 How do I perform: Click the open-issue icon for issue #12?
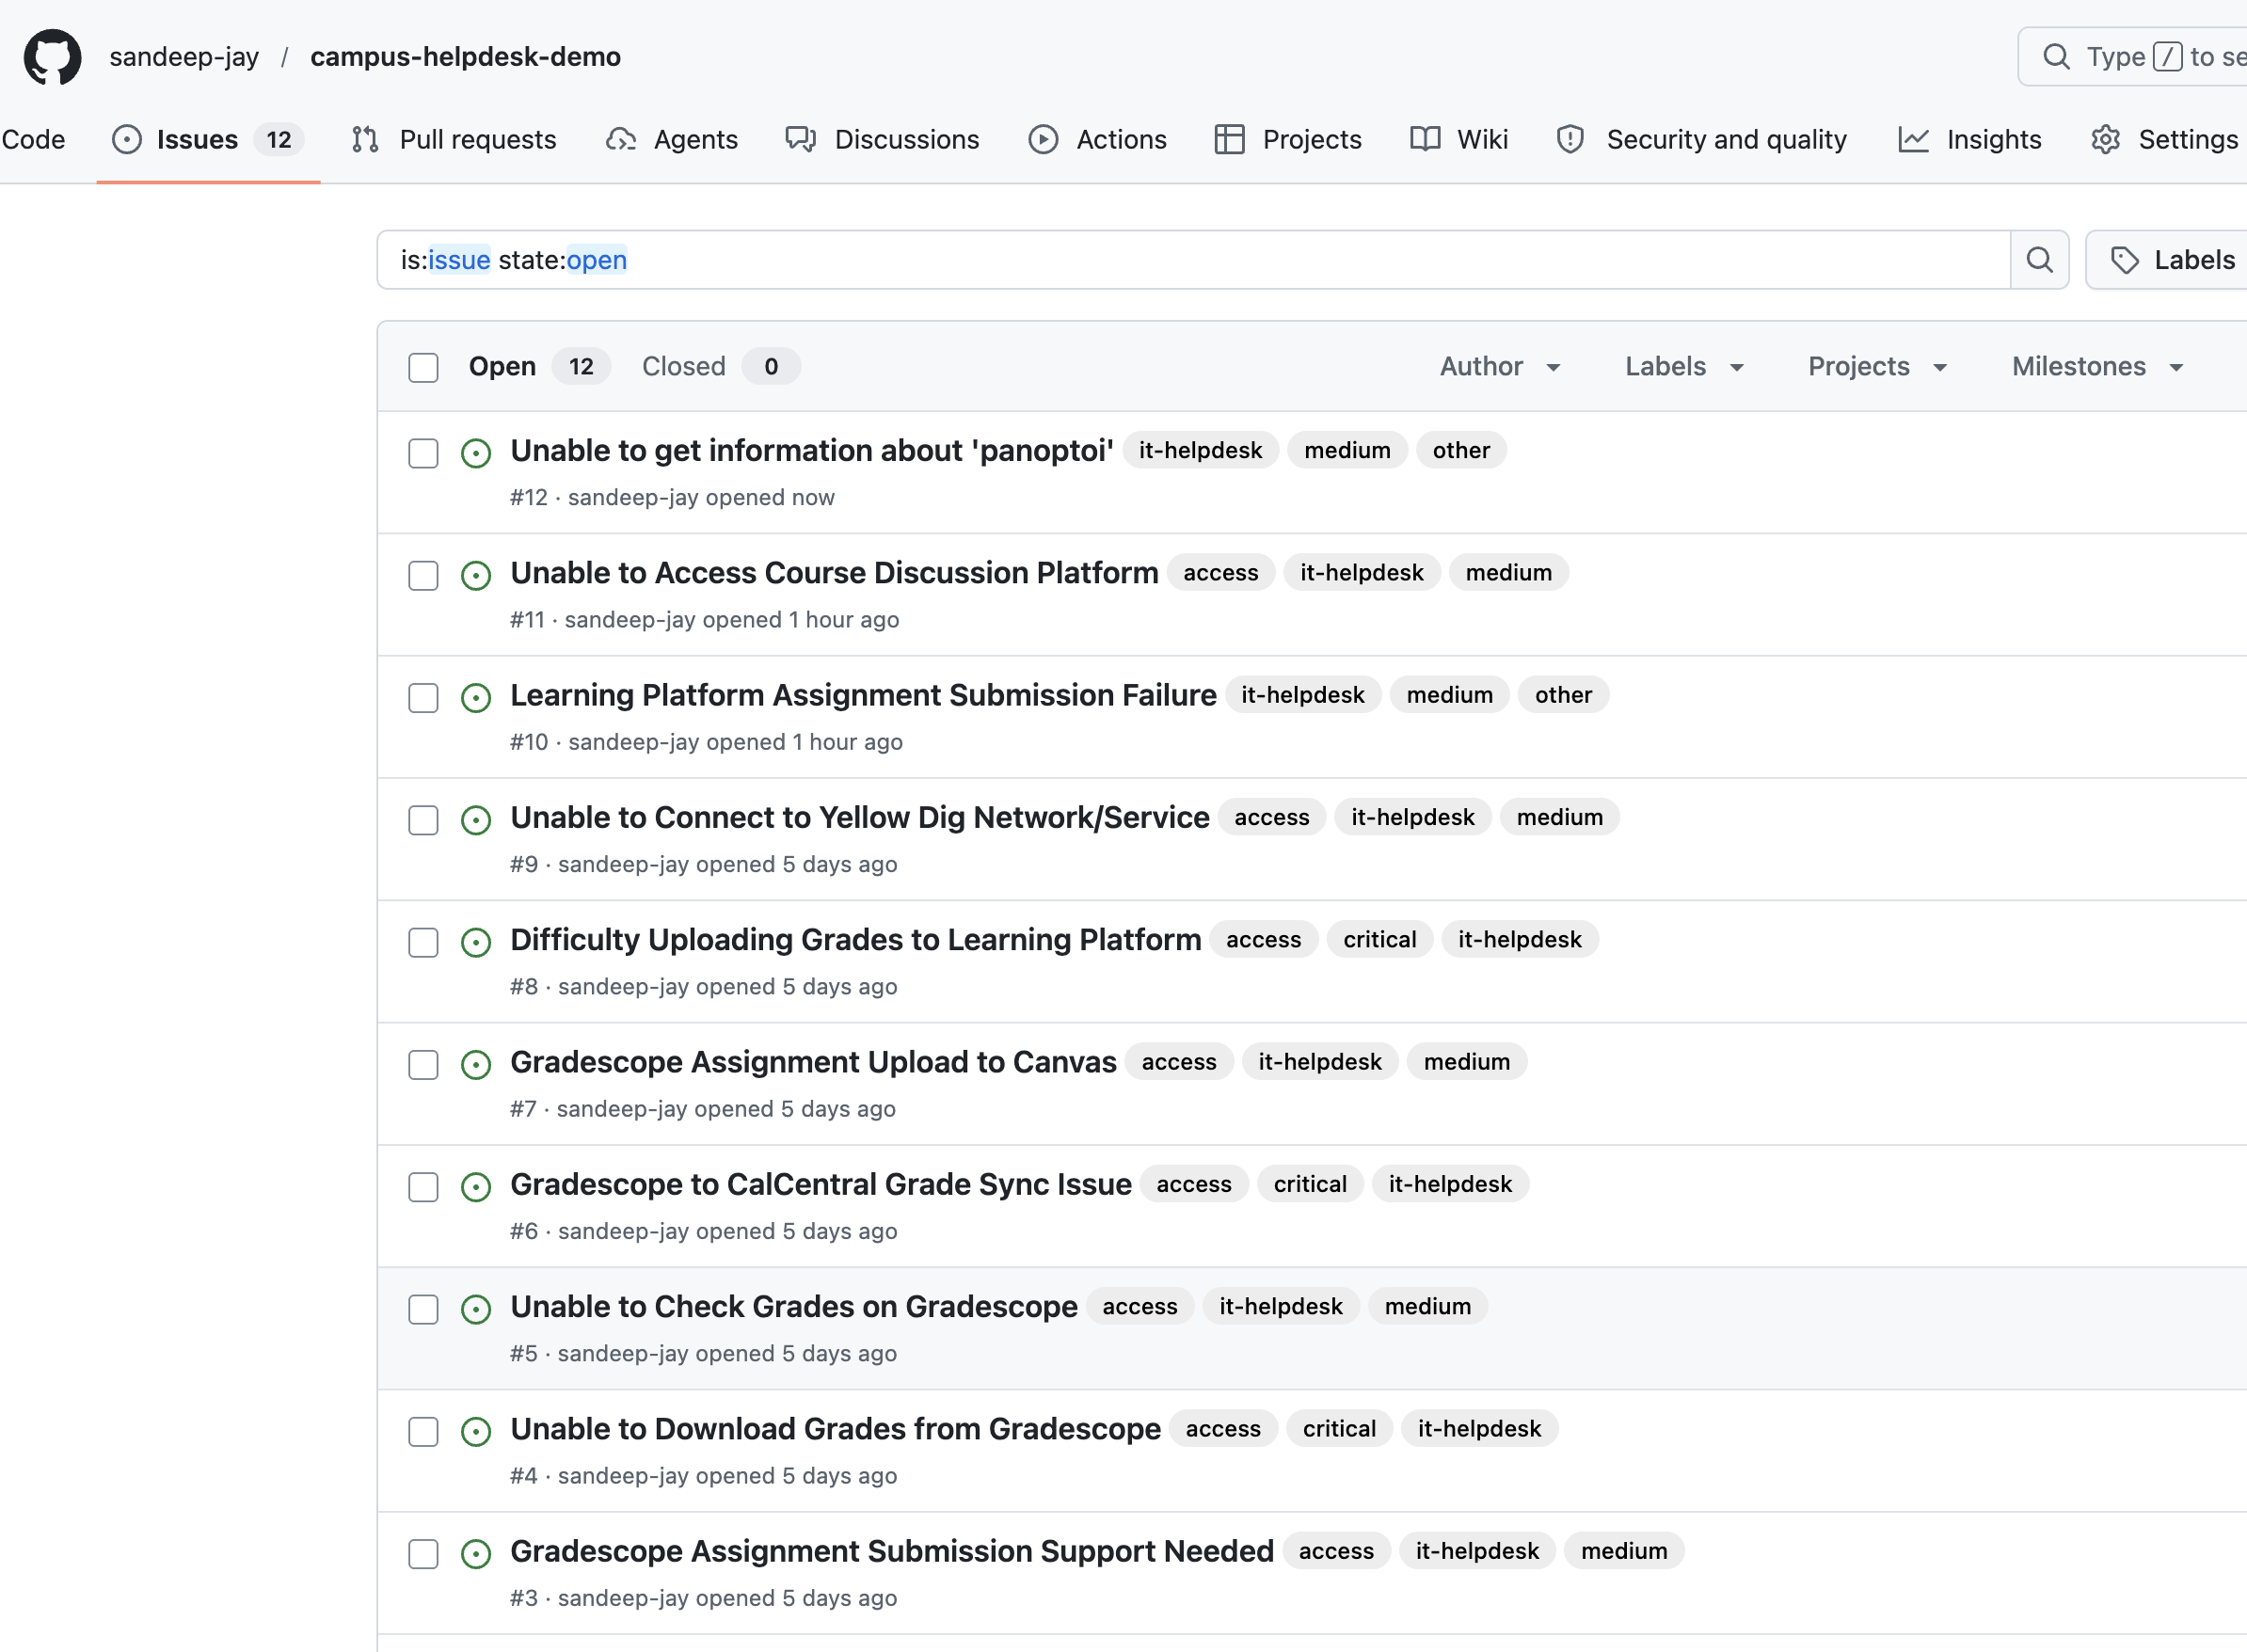[x=476, y=453]
